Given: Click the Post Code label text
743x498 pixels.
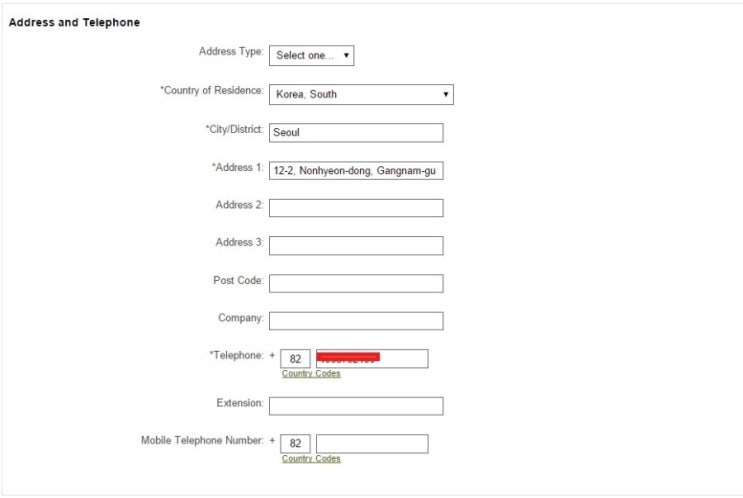Looking at the screenshot, I should pyautogui.click(x=238, y=281).
